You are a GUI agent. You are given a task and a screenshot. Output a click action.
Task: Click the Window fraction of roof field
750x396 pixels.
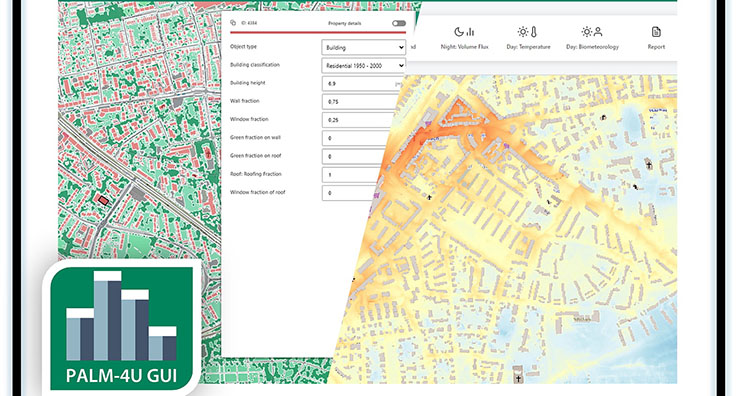click(x=349, y=193)
